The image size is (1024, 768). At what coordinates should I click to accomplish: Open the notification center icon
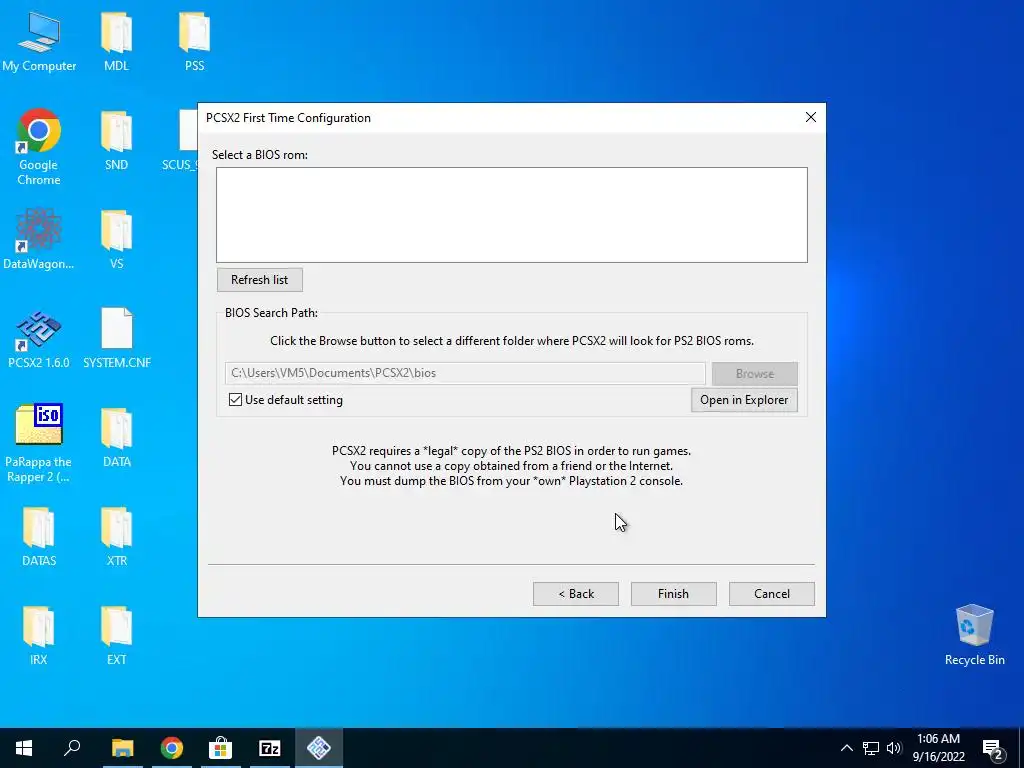coord(993,748)
